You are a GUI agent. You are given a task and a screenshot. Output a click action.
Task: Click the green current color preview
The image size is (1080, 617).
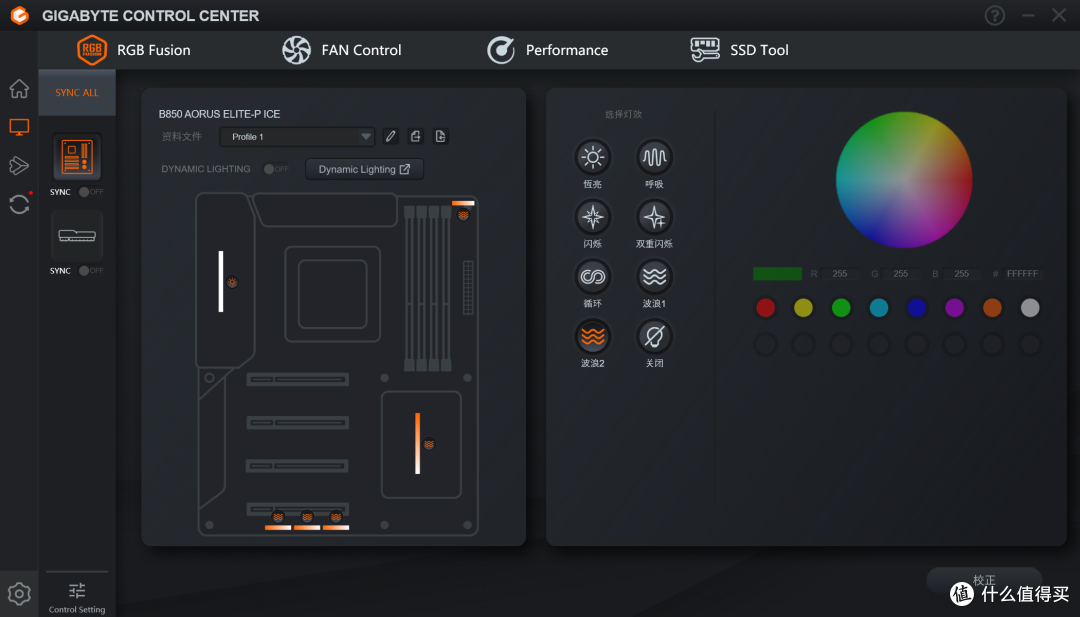point(777,273)
